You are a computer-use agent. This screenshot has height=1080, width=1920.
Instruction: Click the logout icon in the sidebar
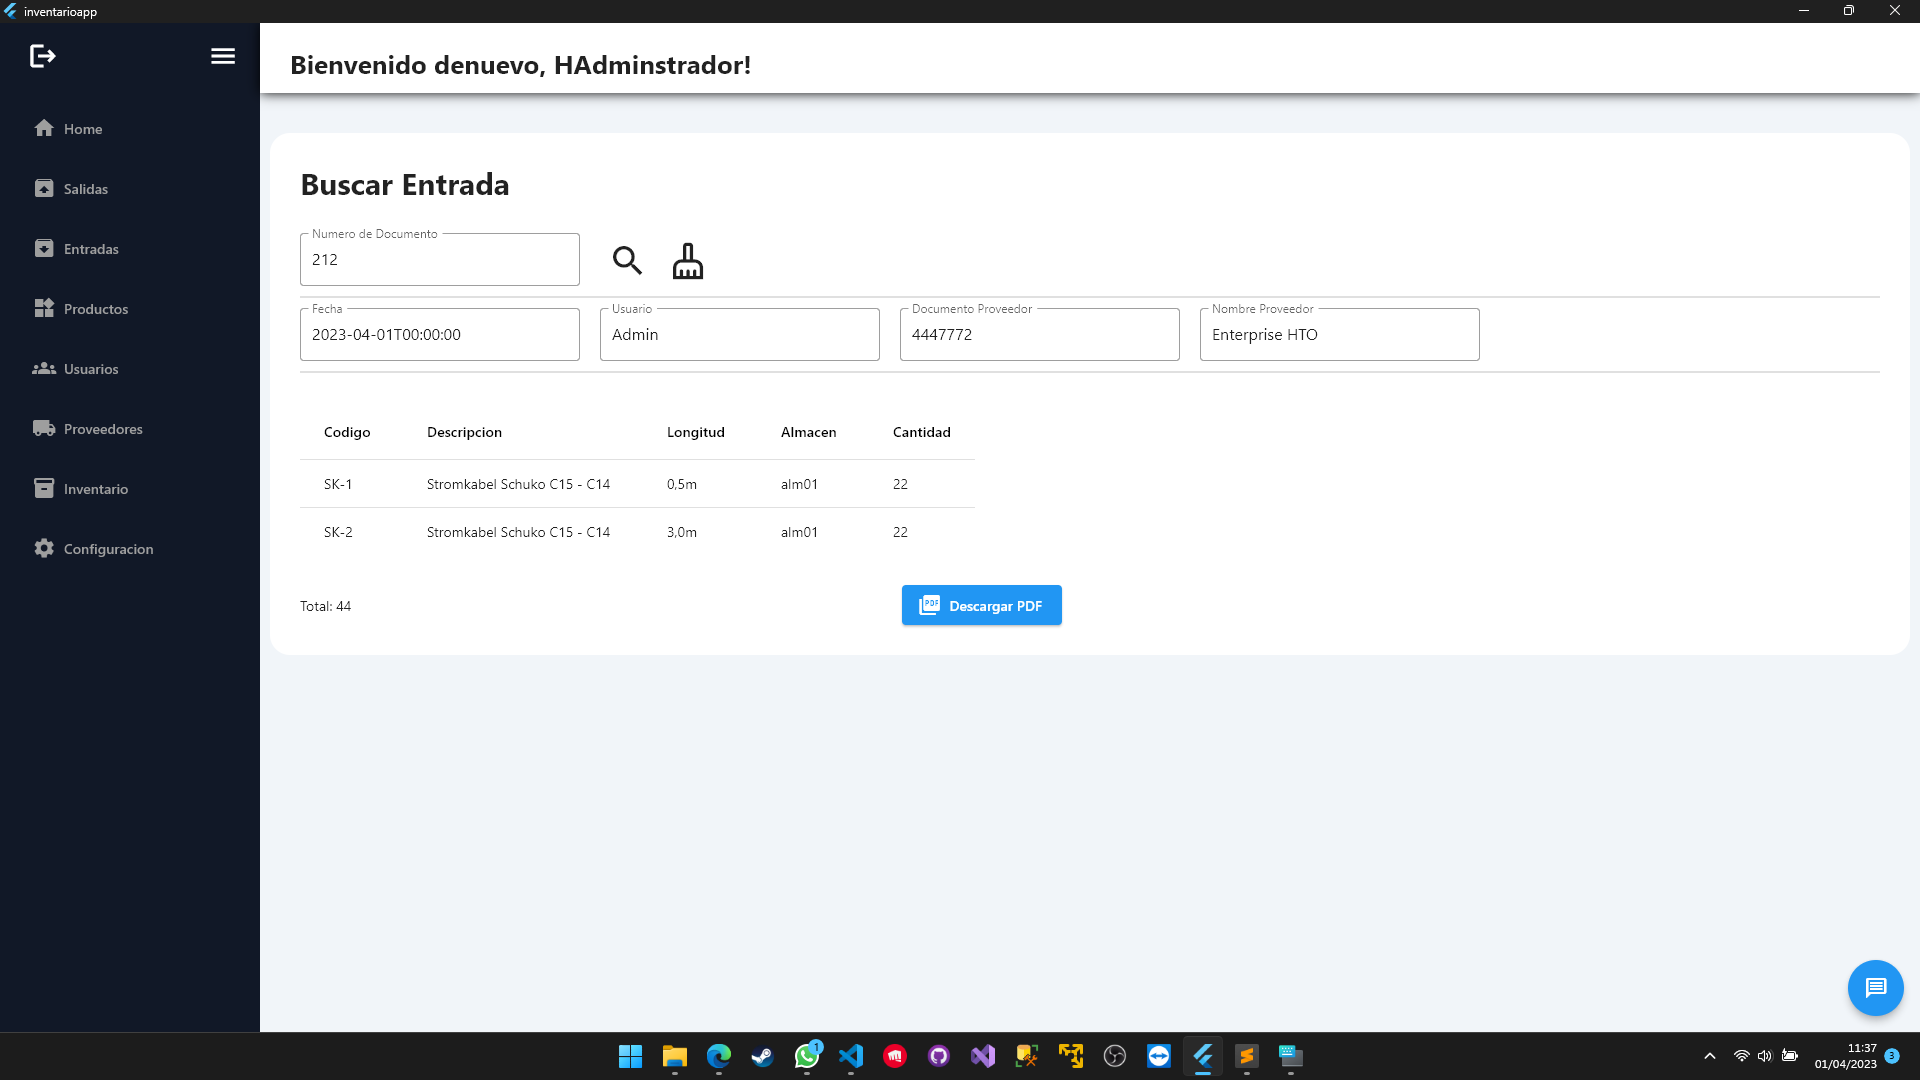click(x=42, y=56)
